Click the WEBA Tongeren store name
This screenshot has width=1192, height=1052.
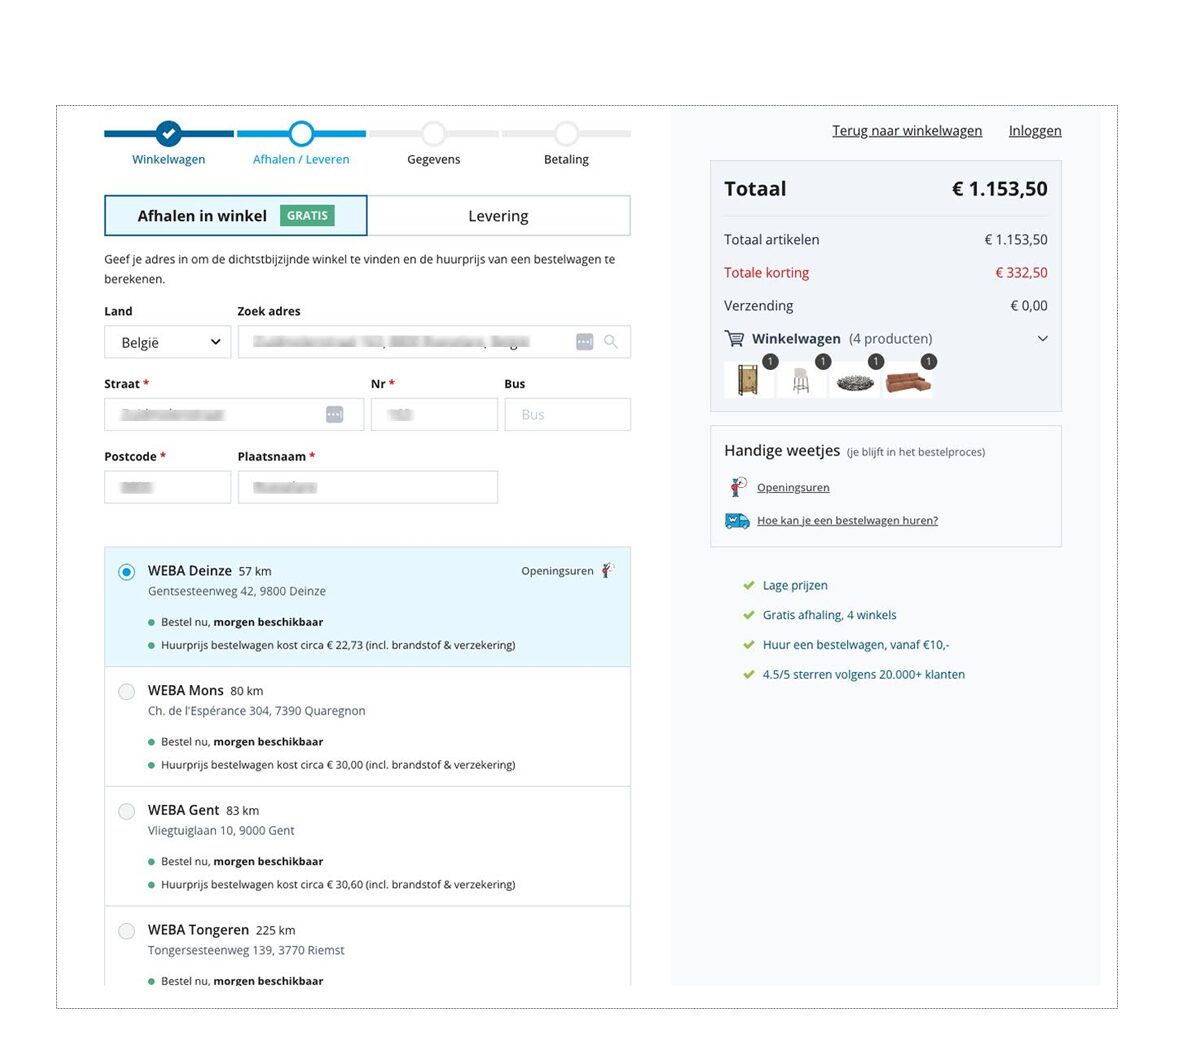[198, 930]
